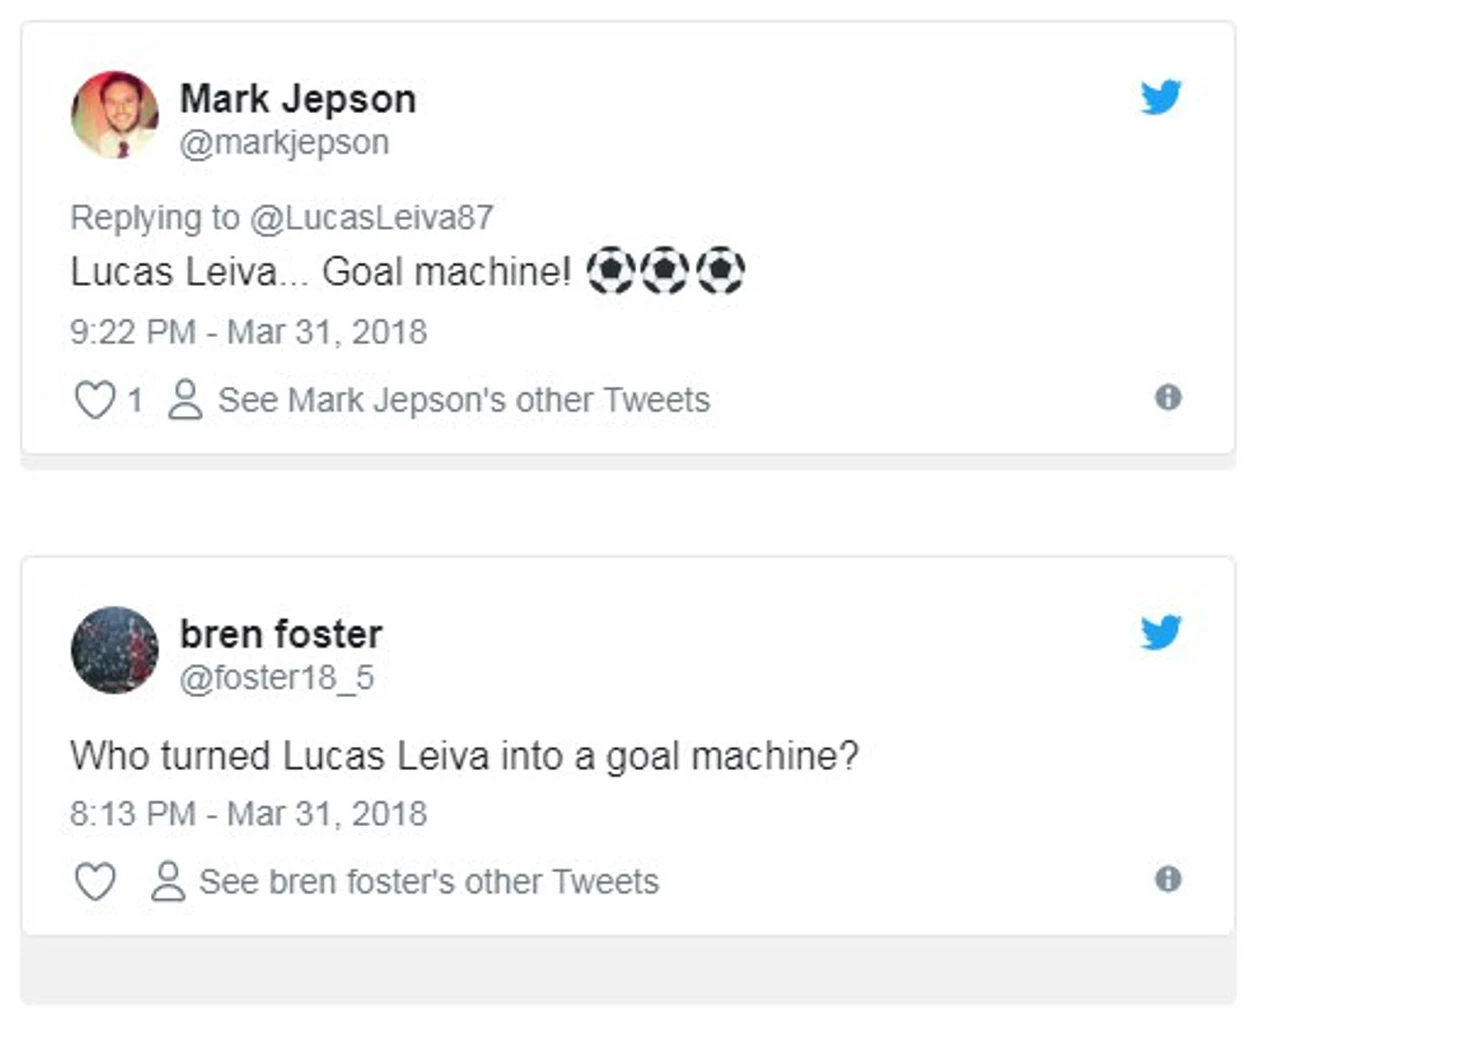Click person icon beside Mark Jepson's other Tweets
This screenshot has width=1460, height=1046.
[185, 400]
